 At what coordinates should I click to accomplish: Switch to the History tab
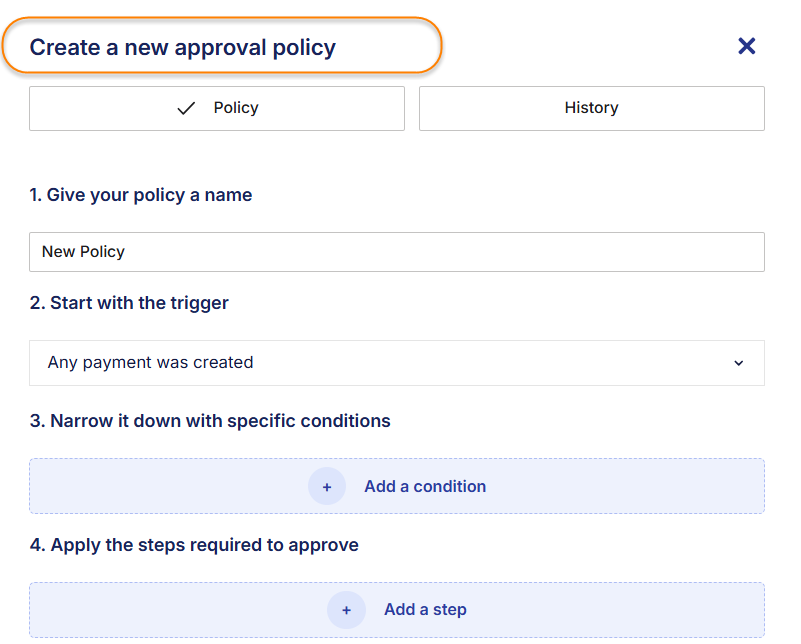coord(591,108)
